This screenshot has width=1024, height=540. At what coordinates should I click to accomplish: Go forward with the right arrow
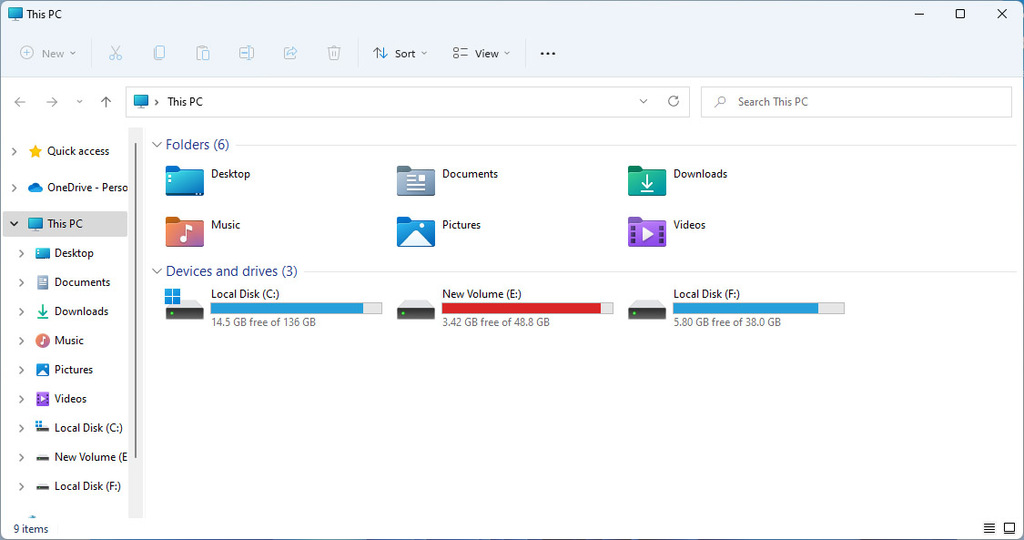(52, 102)
